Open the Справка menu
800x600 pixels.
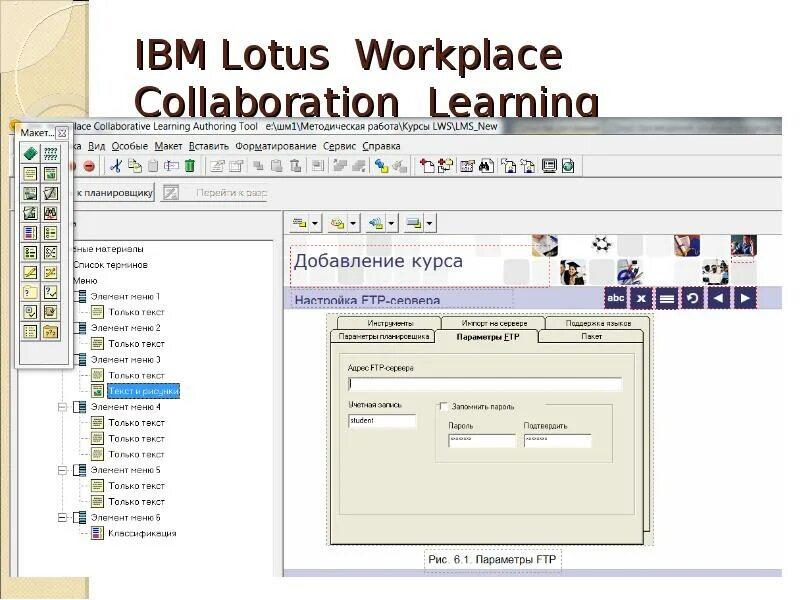pyautogui.click(x=381, y=146)
